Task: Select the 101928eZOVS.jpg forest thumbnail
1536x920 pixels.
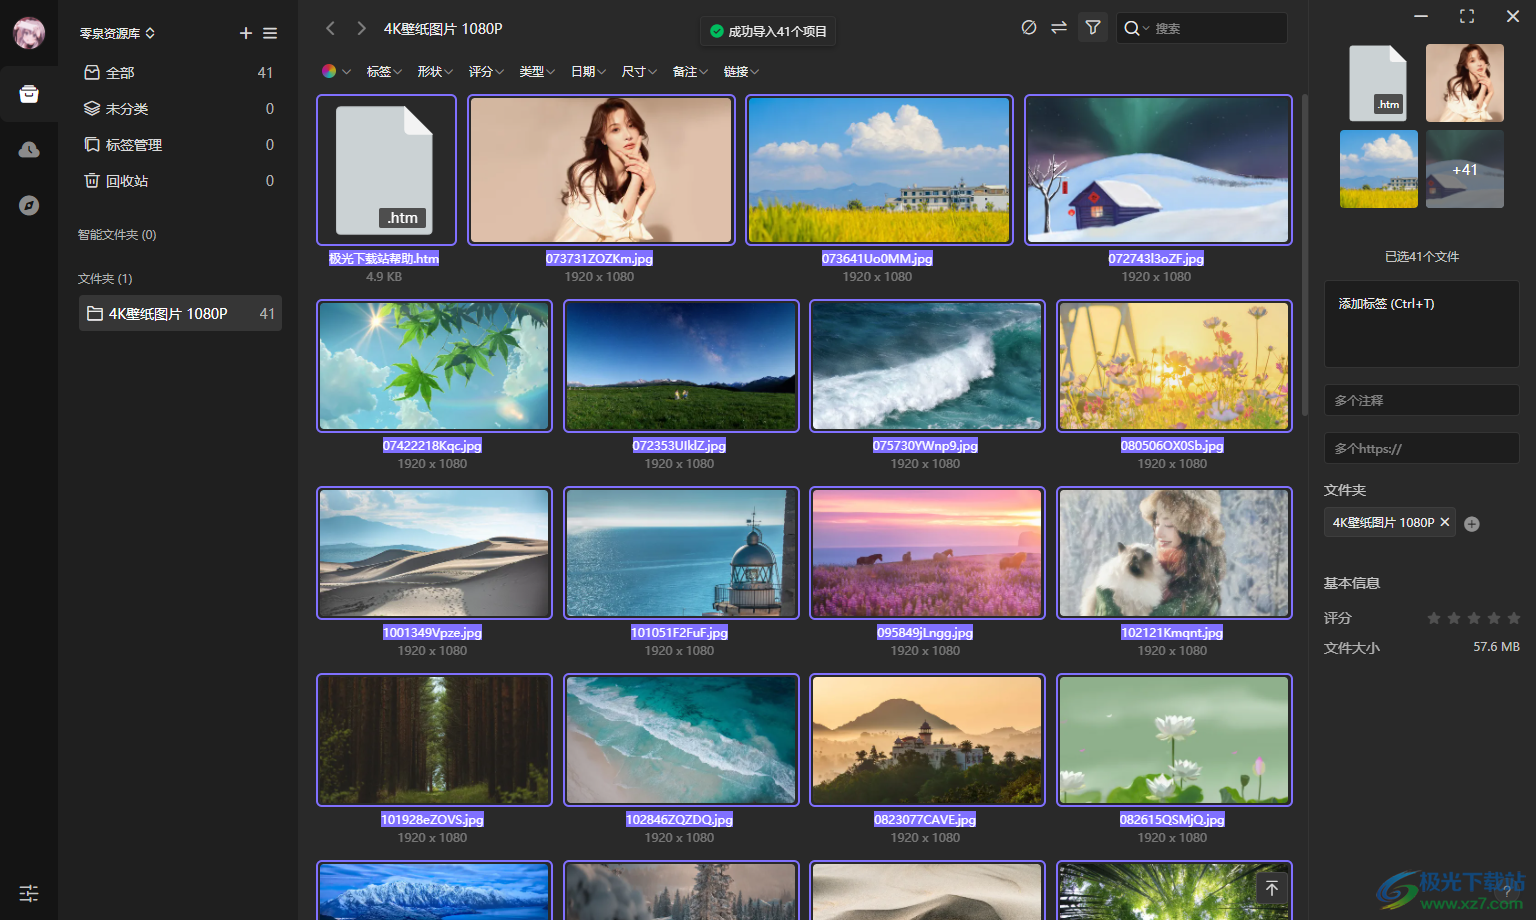Action: click(x=434, y=740)
